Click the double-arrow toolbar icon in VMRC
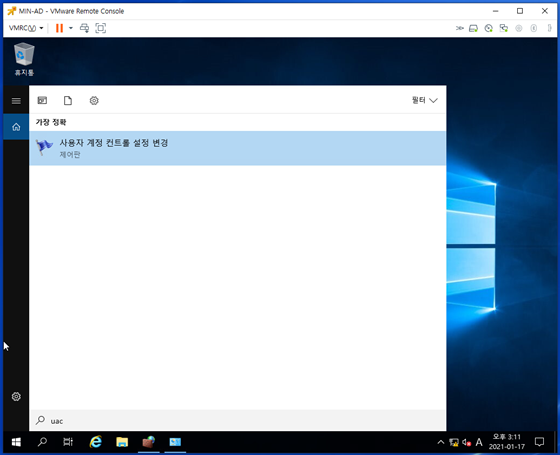The image size is (560, 455). 460,28
